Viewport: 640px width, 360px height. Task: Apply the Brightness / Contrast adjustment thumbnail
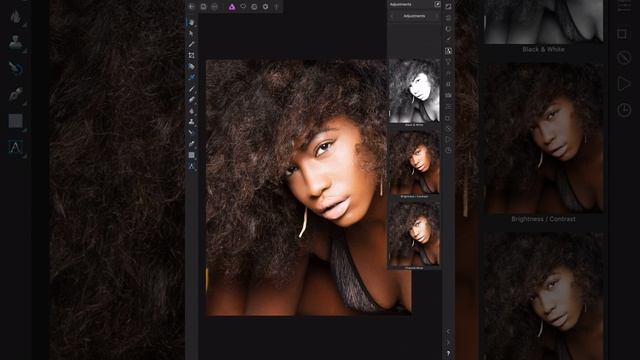414,162
